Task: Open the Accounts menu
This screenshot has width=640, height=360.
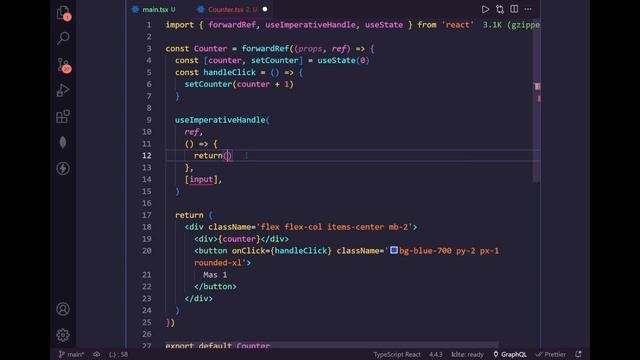Action: click(63, 309)
